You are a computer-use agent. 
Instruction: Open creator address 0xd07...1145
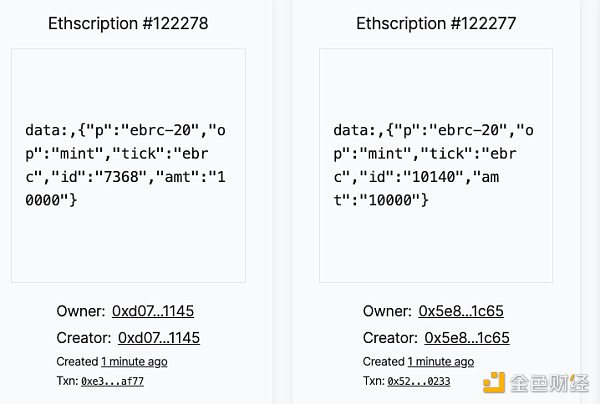pyautogui.click(x=159, y=337)
